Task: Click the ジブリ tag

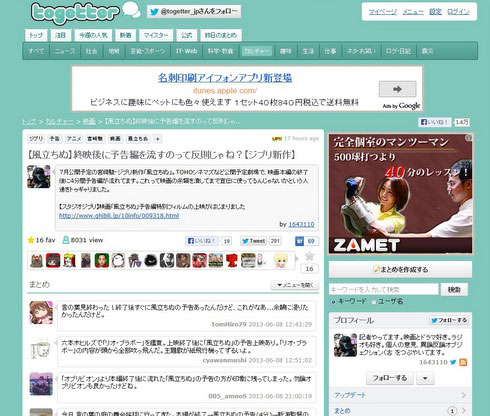Action: [x=36, y=139]
